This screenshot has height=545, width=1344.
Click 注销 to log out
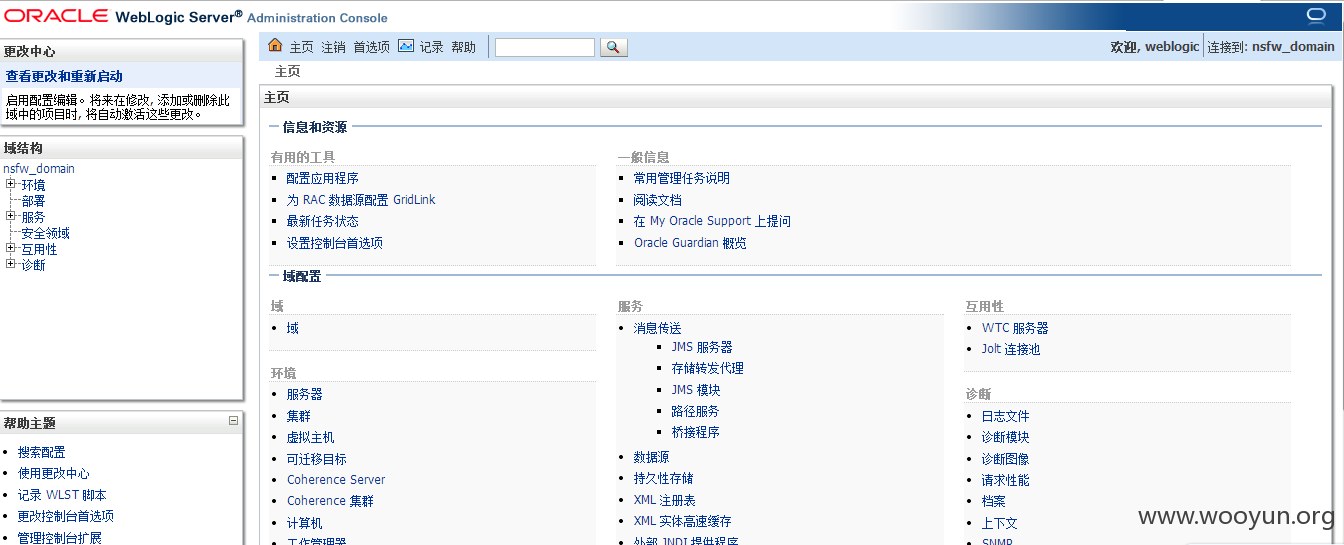(x=333, y=47)
